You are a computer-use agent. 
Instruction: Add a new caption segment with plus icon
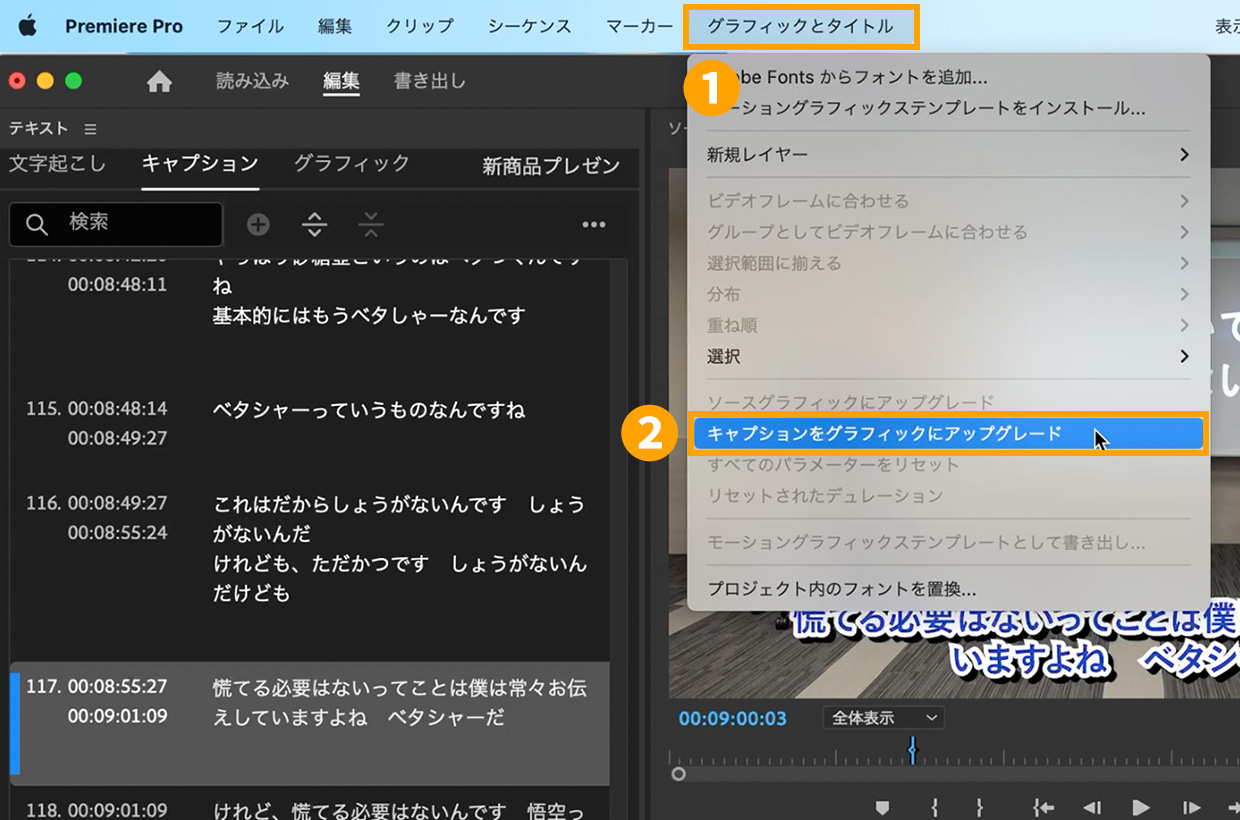click(x=258, y=225)
